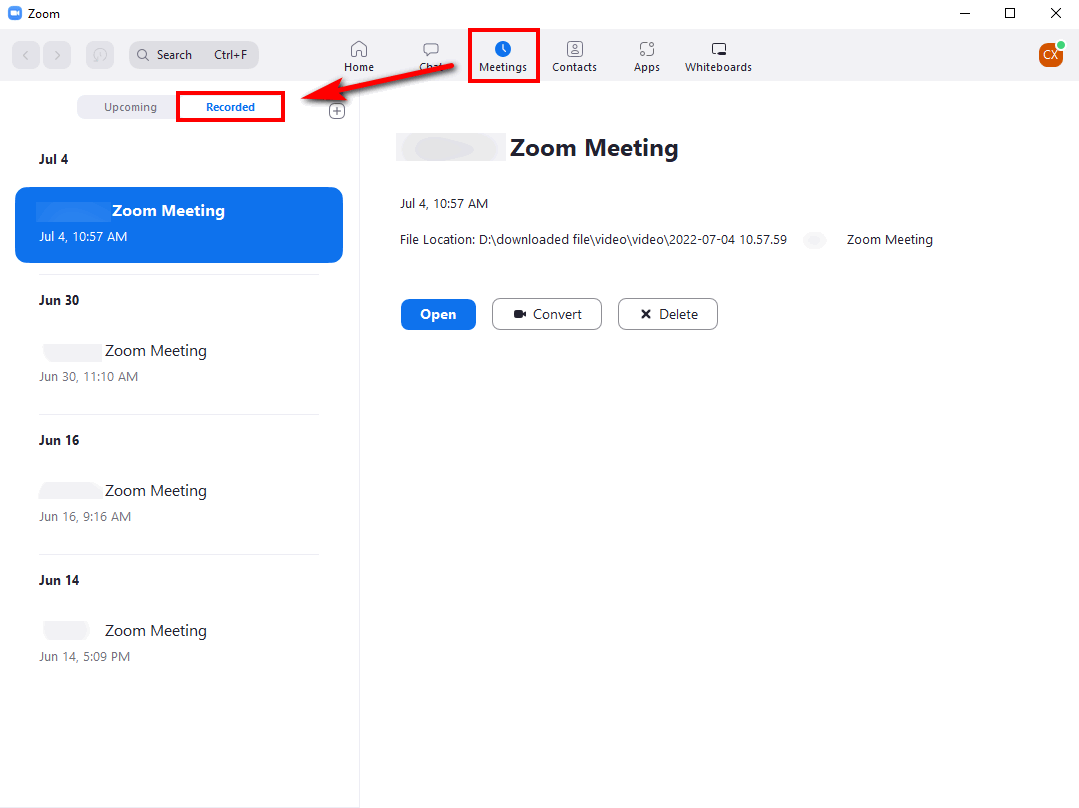Open the Whiteboards tab
1079x808 pixels.
tap(718, 56)
